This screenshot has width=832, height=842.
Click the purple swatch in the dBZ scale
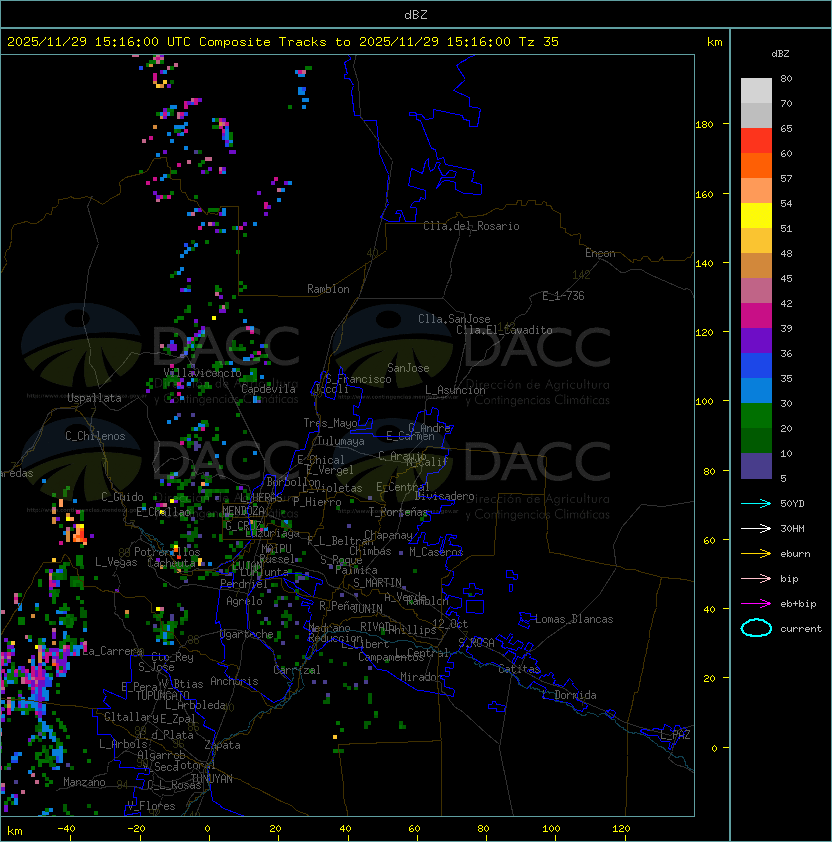pos(756,340)
